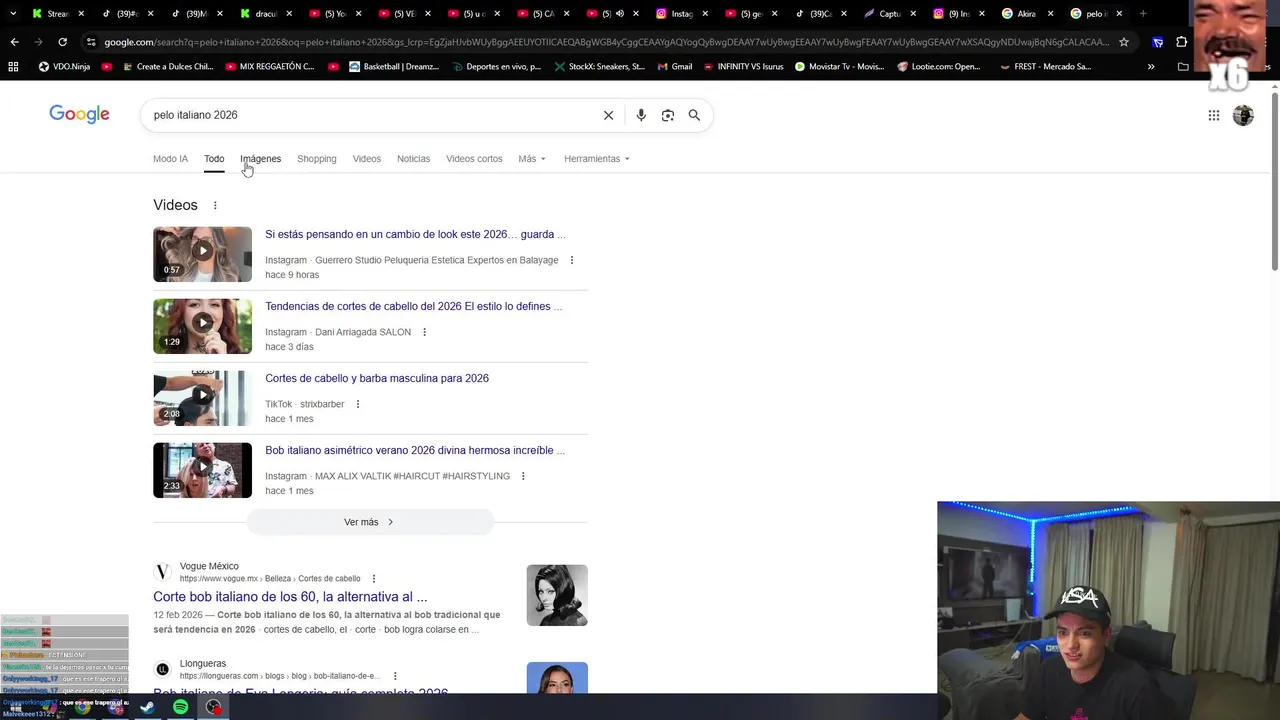Open all bookmarks folder icon
The height and width of the screenshot is (720, 1280).
(x=1183, y=66)
